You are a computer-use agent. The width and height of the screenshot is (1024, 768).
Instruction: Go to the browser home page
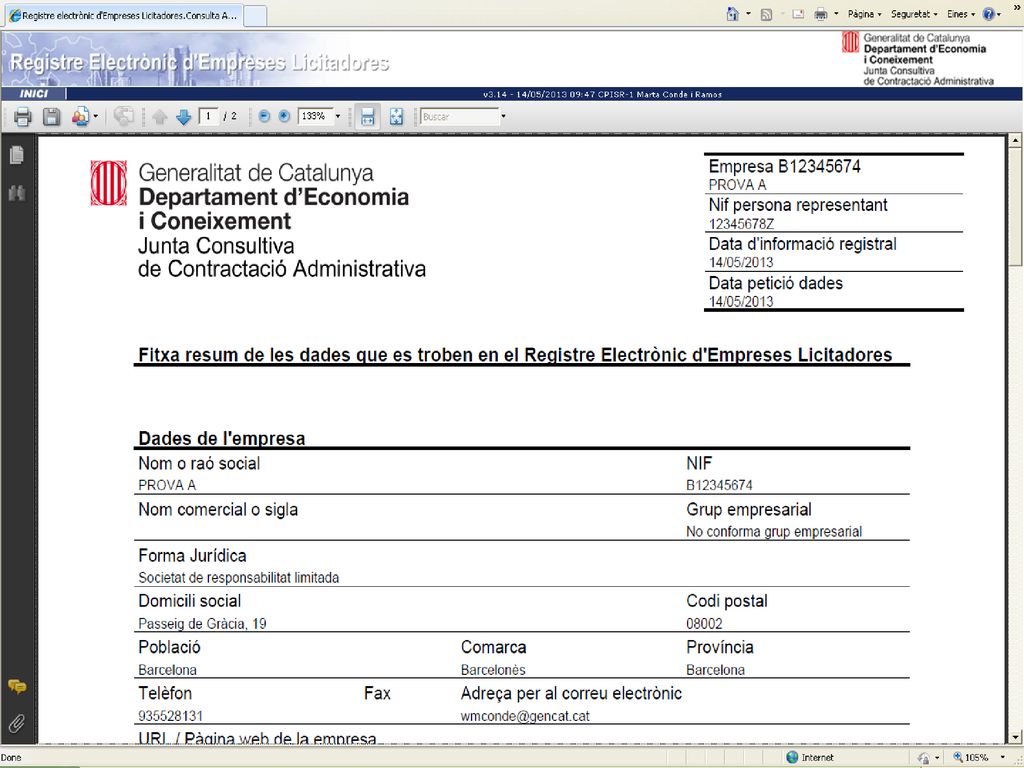pyautogui.click(x=733, y=14)
